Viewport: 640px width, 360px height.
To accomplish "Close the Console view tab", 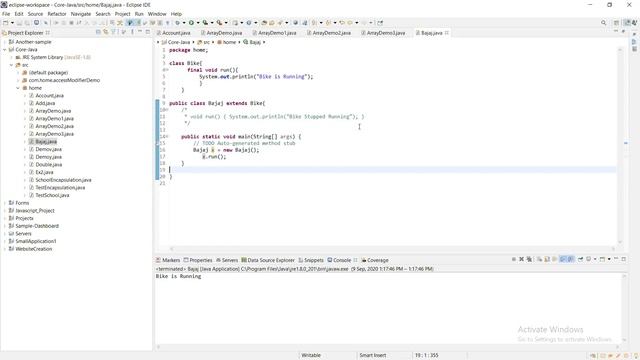I will 356,260.
